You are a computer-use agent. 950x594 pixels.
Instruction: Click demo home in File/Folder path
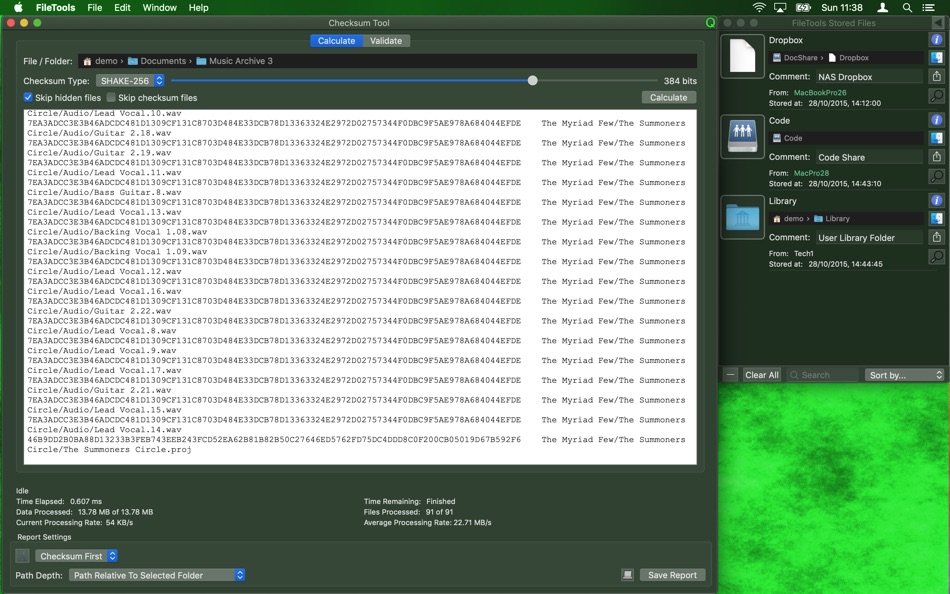pos(100,61)
